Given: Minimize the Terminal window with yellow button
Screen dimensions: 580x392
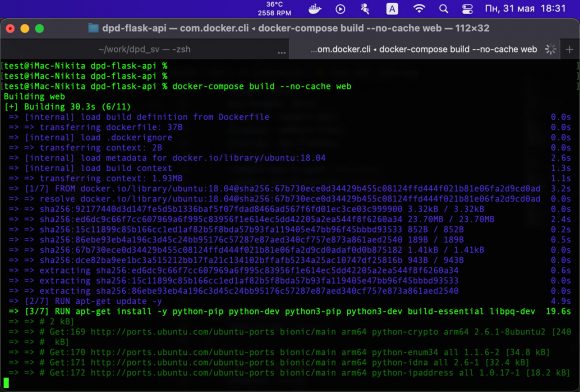Looking at the screenshot, I should (25, 28).
